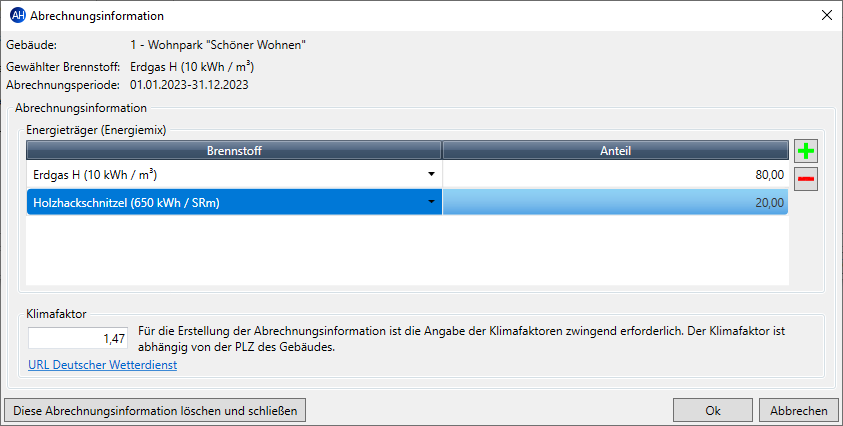Click empty area of the Energieträger table
This screenshot has width=843, height=426.
coord(407,250)
